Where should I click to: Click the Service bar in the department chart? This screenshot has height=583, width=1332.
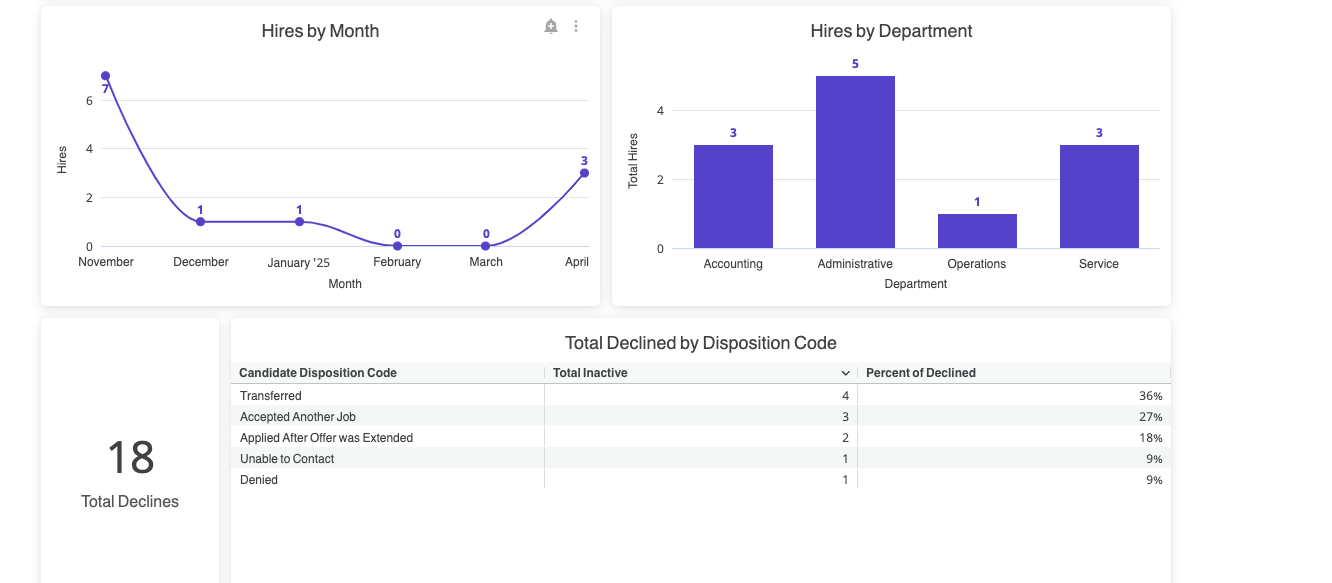(x=1099, y=196)
